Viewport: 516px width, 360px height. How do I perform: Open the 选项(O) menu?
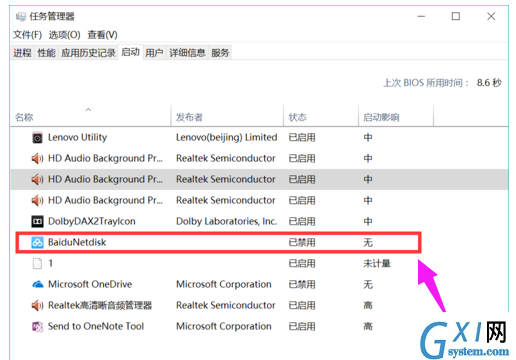[65, 35]
